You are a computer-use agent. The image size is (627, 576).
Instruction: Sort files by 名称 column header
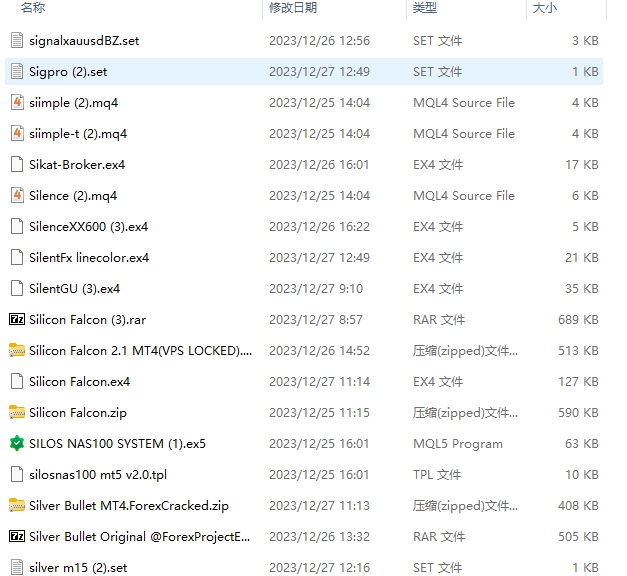33,8
